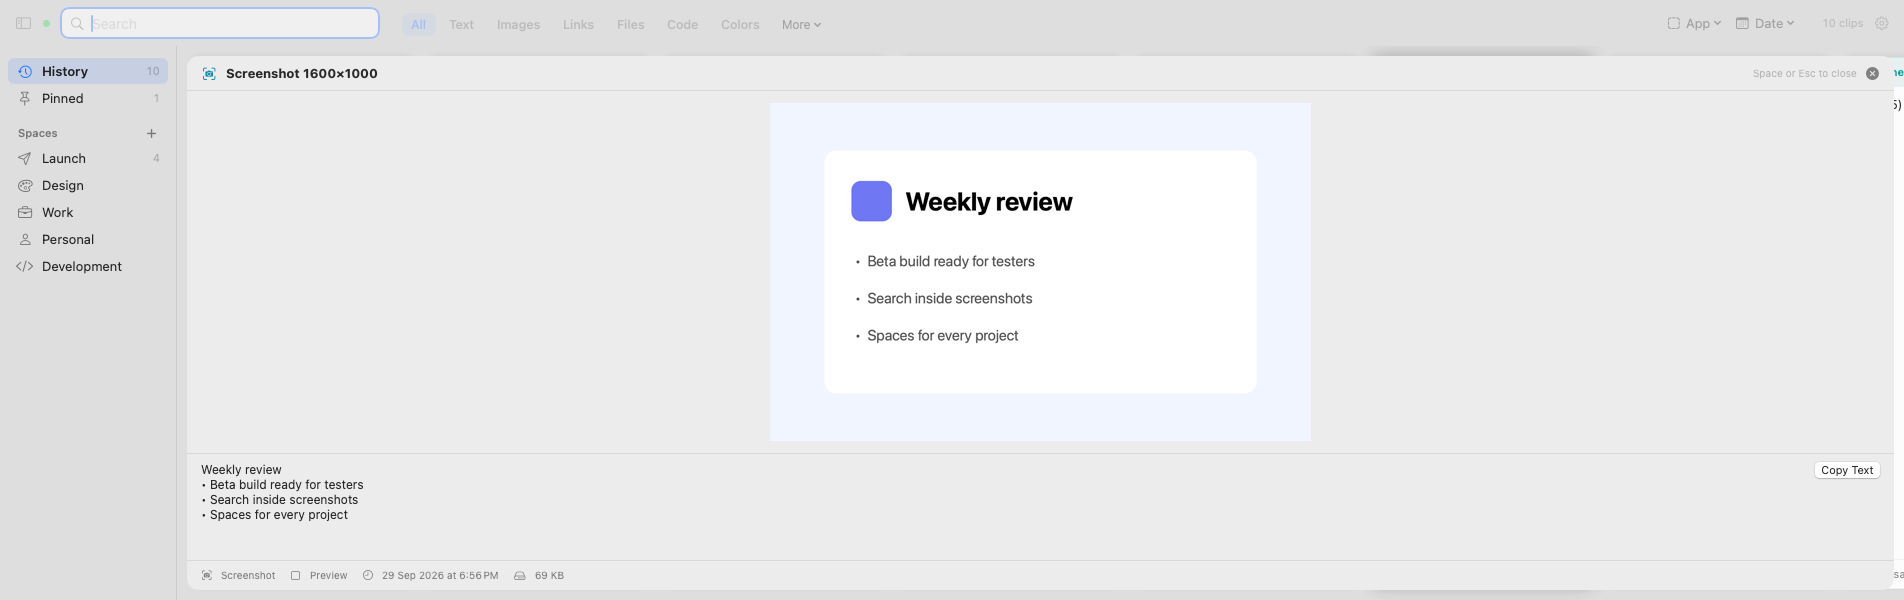Expand the More filters dropdown
1904x600 pixels.
click(x=801, y=24)
